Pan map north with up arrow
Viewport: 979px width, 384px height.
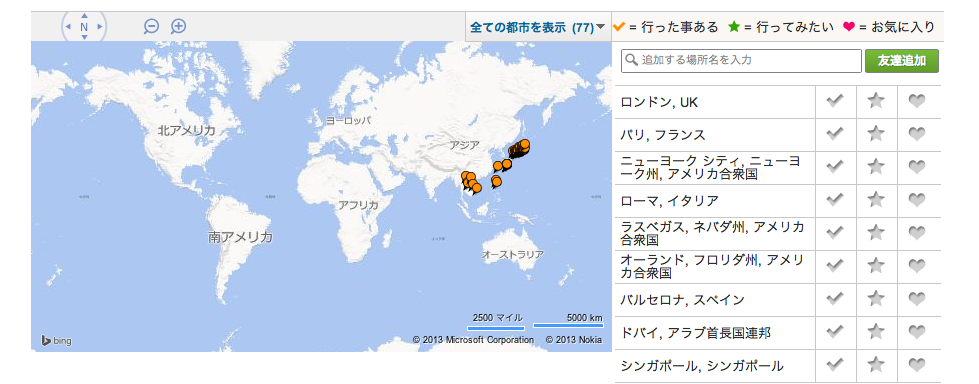tap(84, 16)
